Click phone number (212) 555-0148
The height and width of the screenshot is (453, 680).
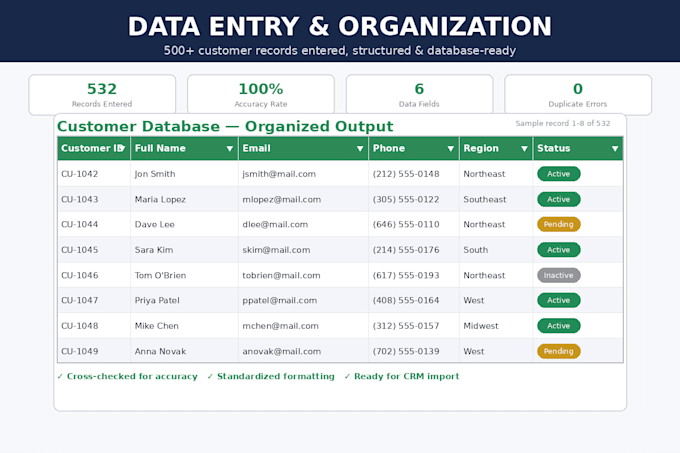406,174
